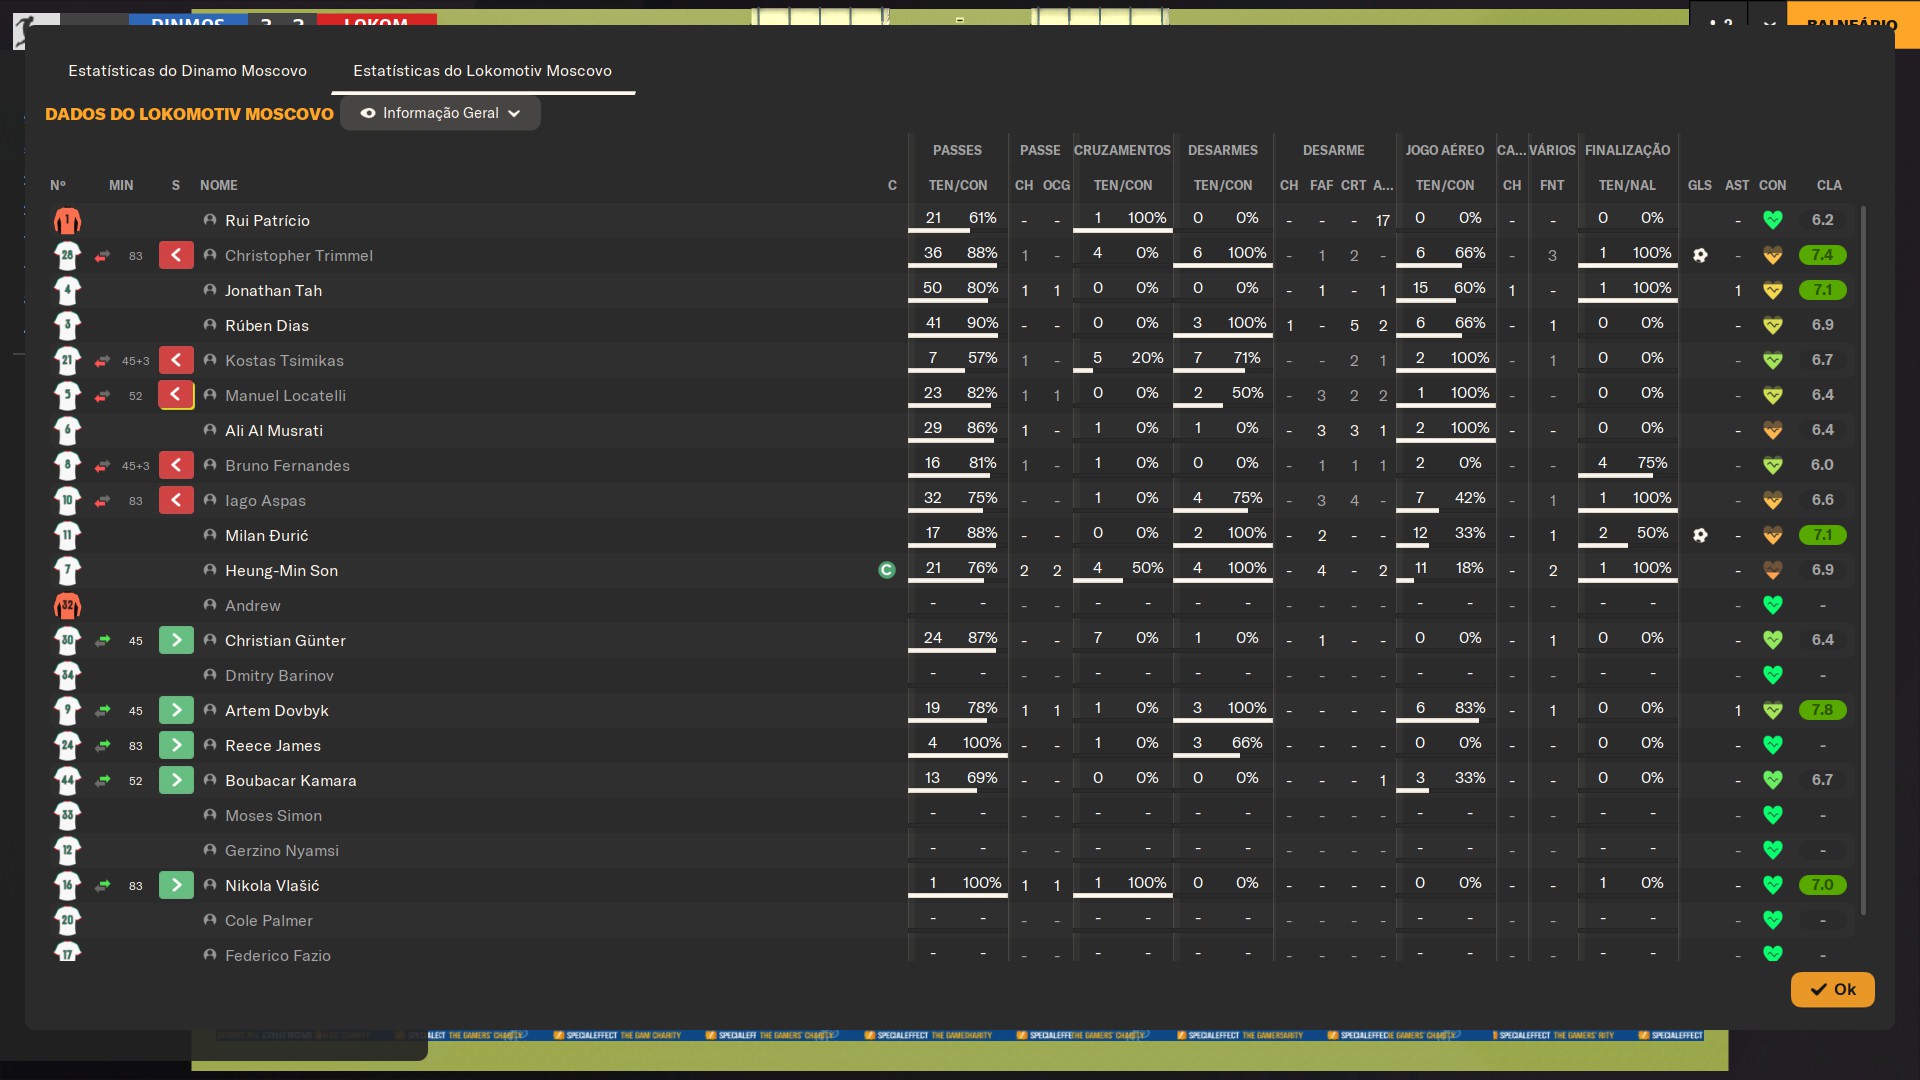Click Cole Palmer's shirt number icon
Image resolution: width=1920 pixels, height=1080 pixels.
coord(67,920)
